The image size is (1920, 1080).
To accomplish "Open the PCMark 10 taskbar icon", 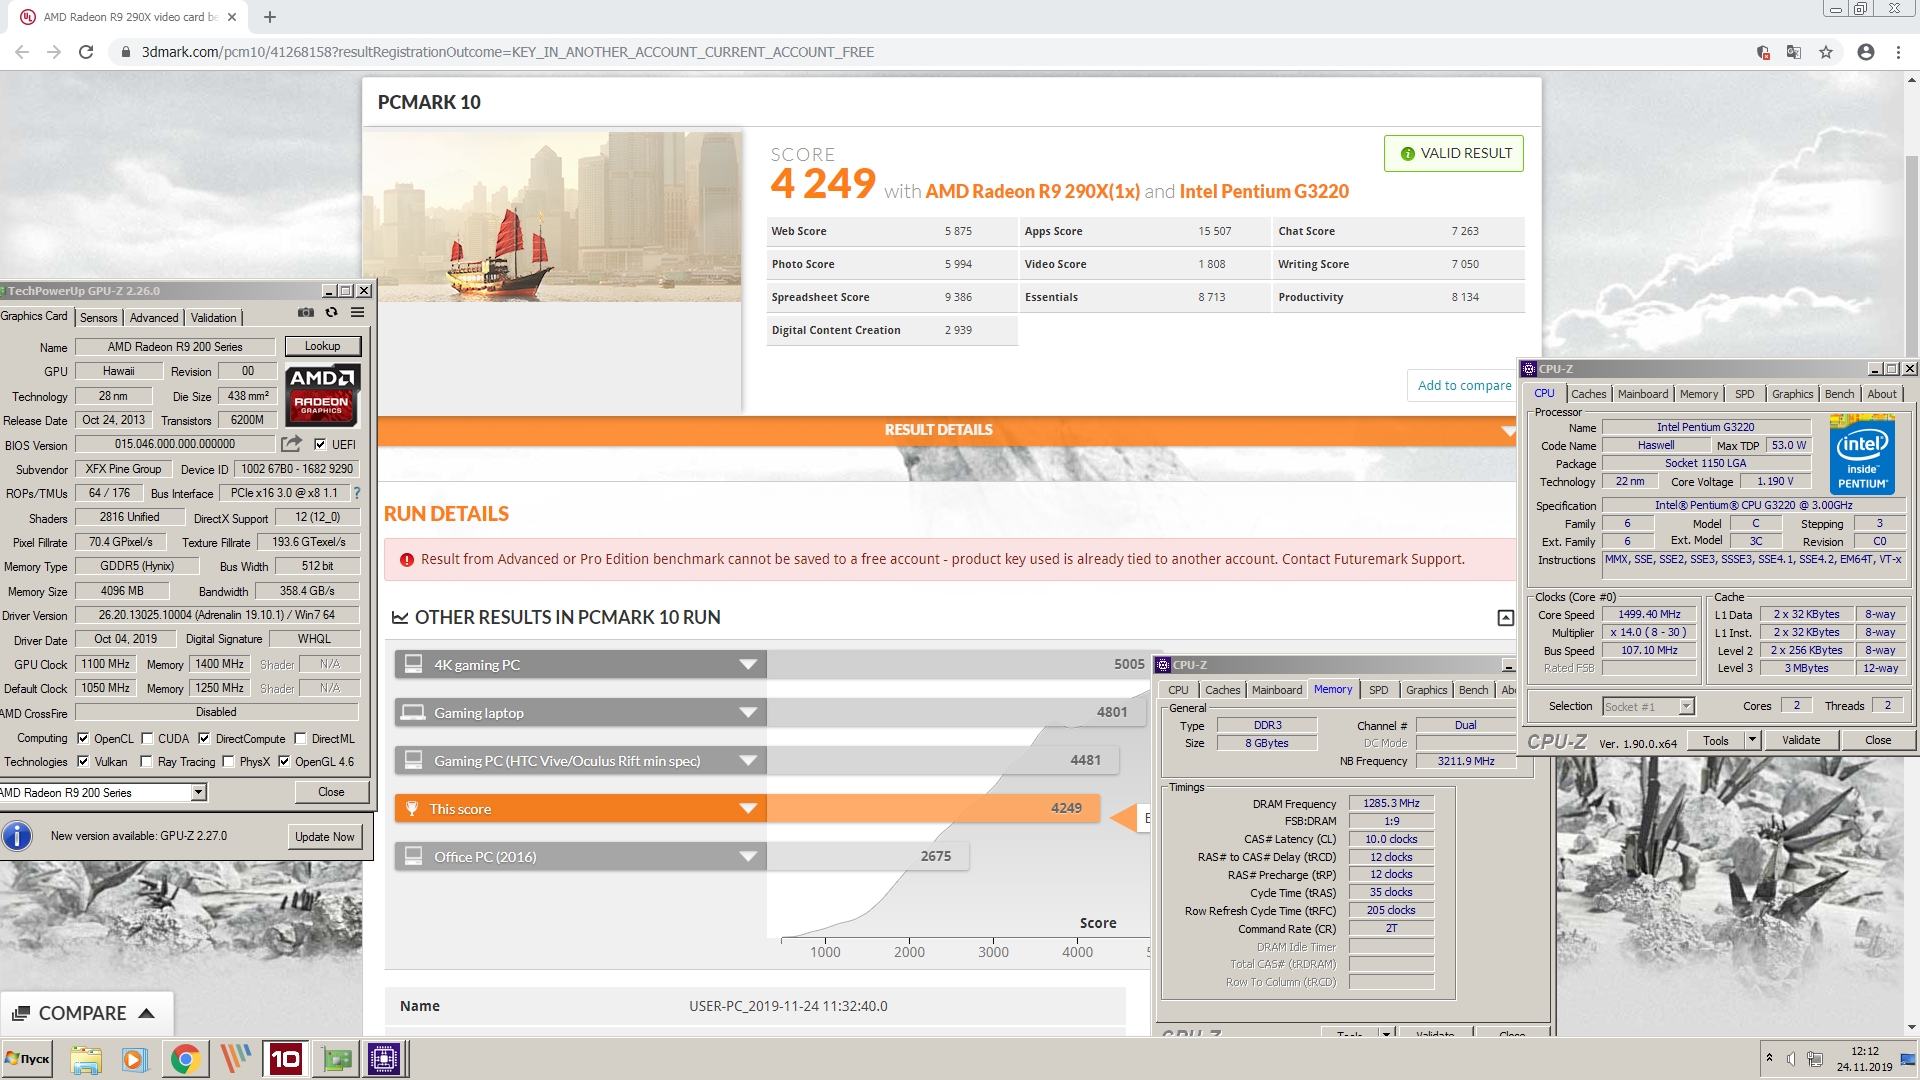I will [x=285, y=1059].
